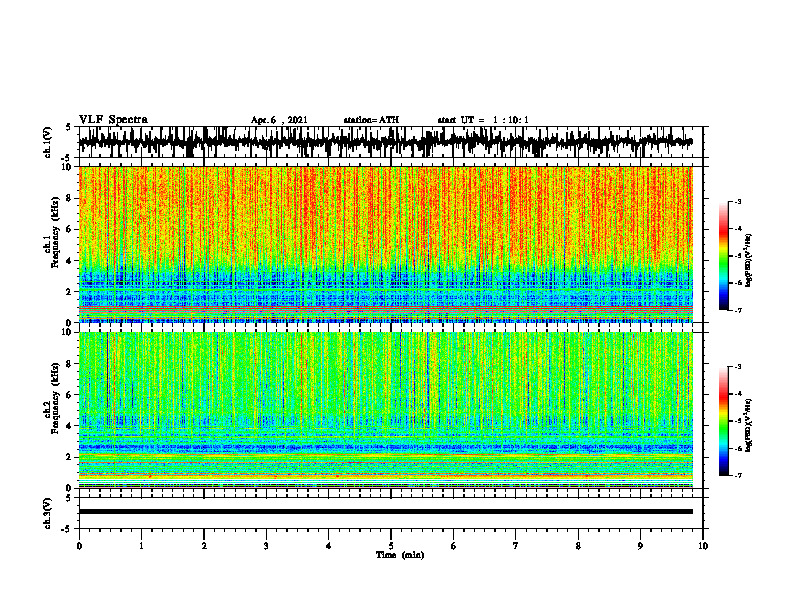The height and width of the screenshot is (612, 792).
Task: Click the "6" kHz tick of ch.1 spectrogram
Action: pyautogui.click(x=70, y=229)
